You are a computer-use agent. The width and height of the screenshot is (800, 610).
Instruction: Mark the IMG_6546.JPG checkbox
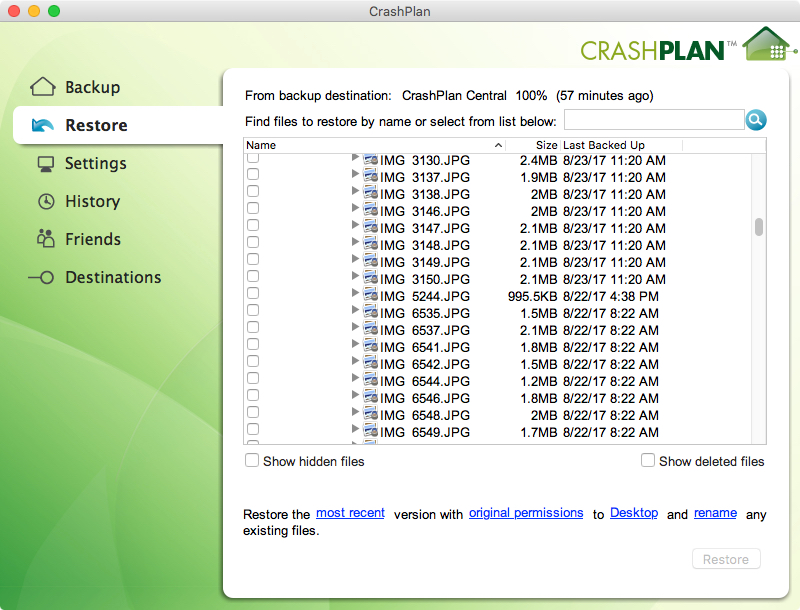[253, 395]
